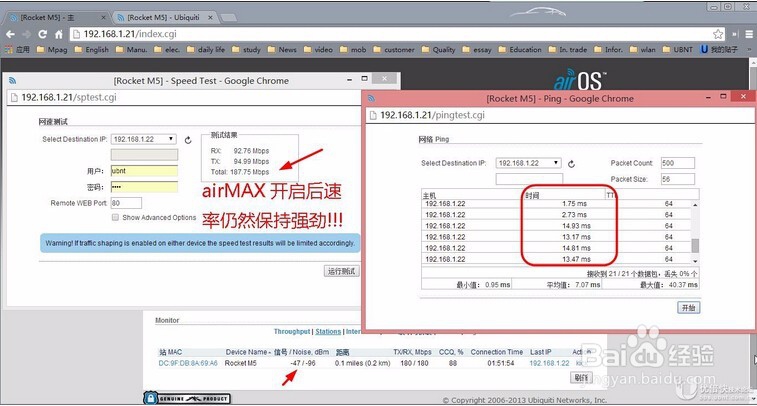This screenshot has width=757, height=406.
Task: Open the In. trade bookmarks folder
Action: pyautogui.click(x=568, y=49)
